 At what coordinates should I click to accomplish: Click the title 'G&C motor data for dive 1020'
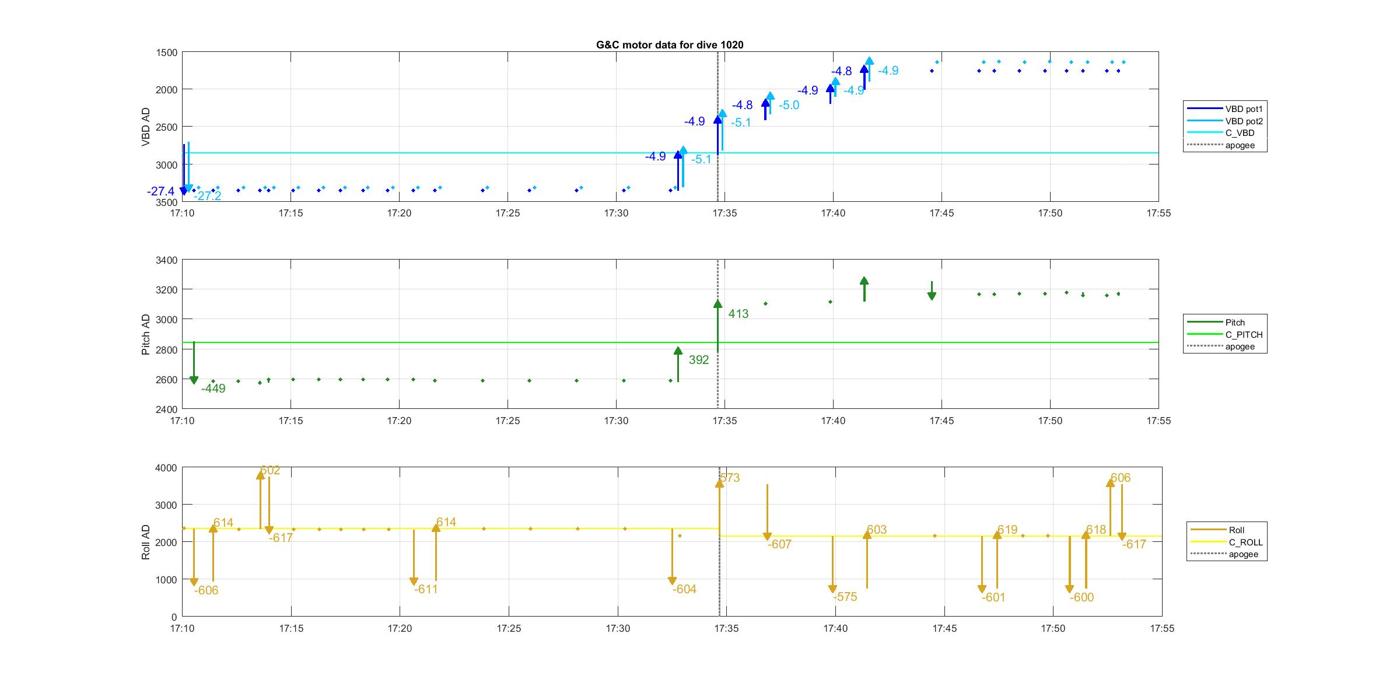point(670,45)
